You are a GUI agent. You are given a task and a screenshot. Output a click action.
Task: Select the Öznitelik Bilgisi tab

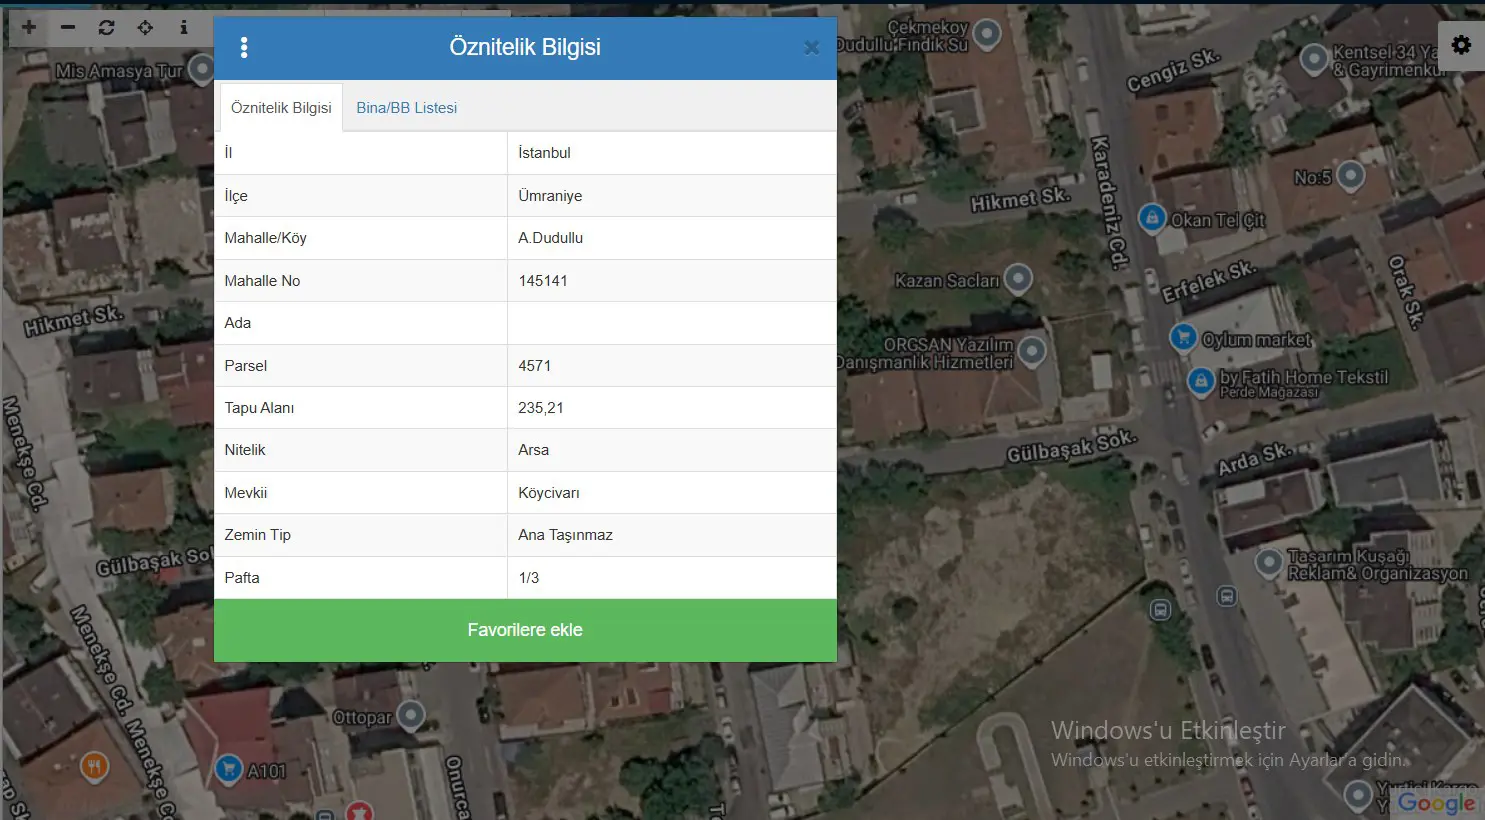coord(281,108)
